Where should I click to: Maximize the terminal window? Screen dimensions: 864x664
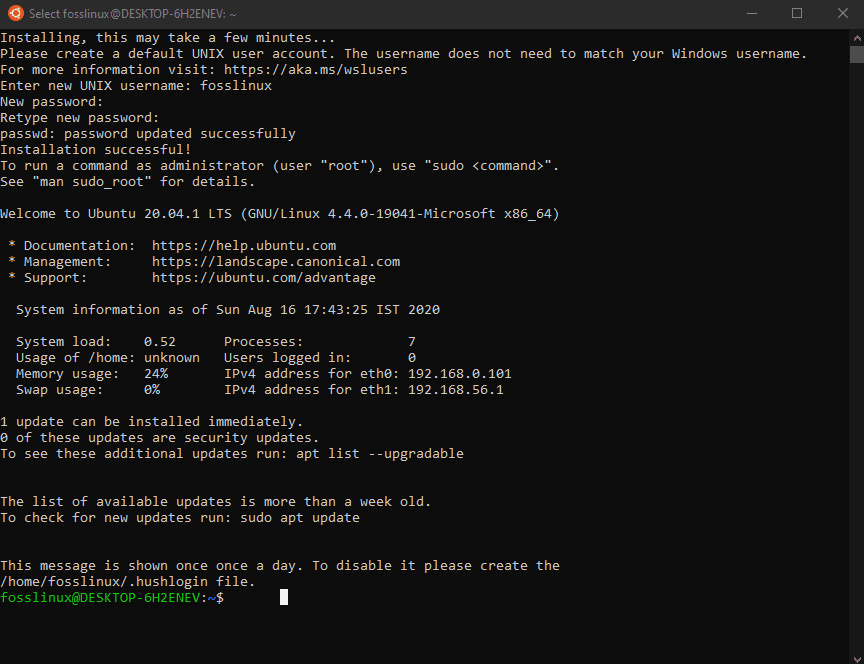(x=797, y=14)
